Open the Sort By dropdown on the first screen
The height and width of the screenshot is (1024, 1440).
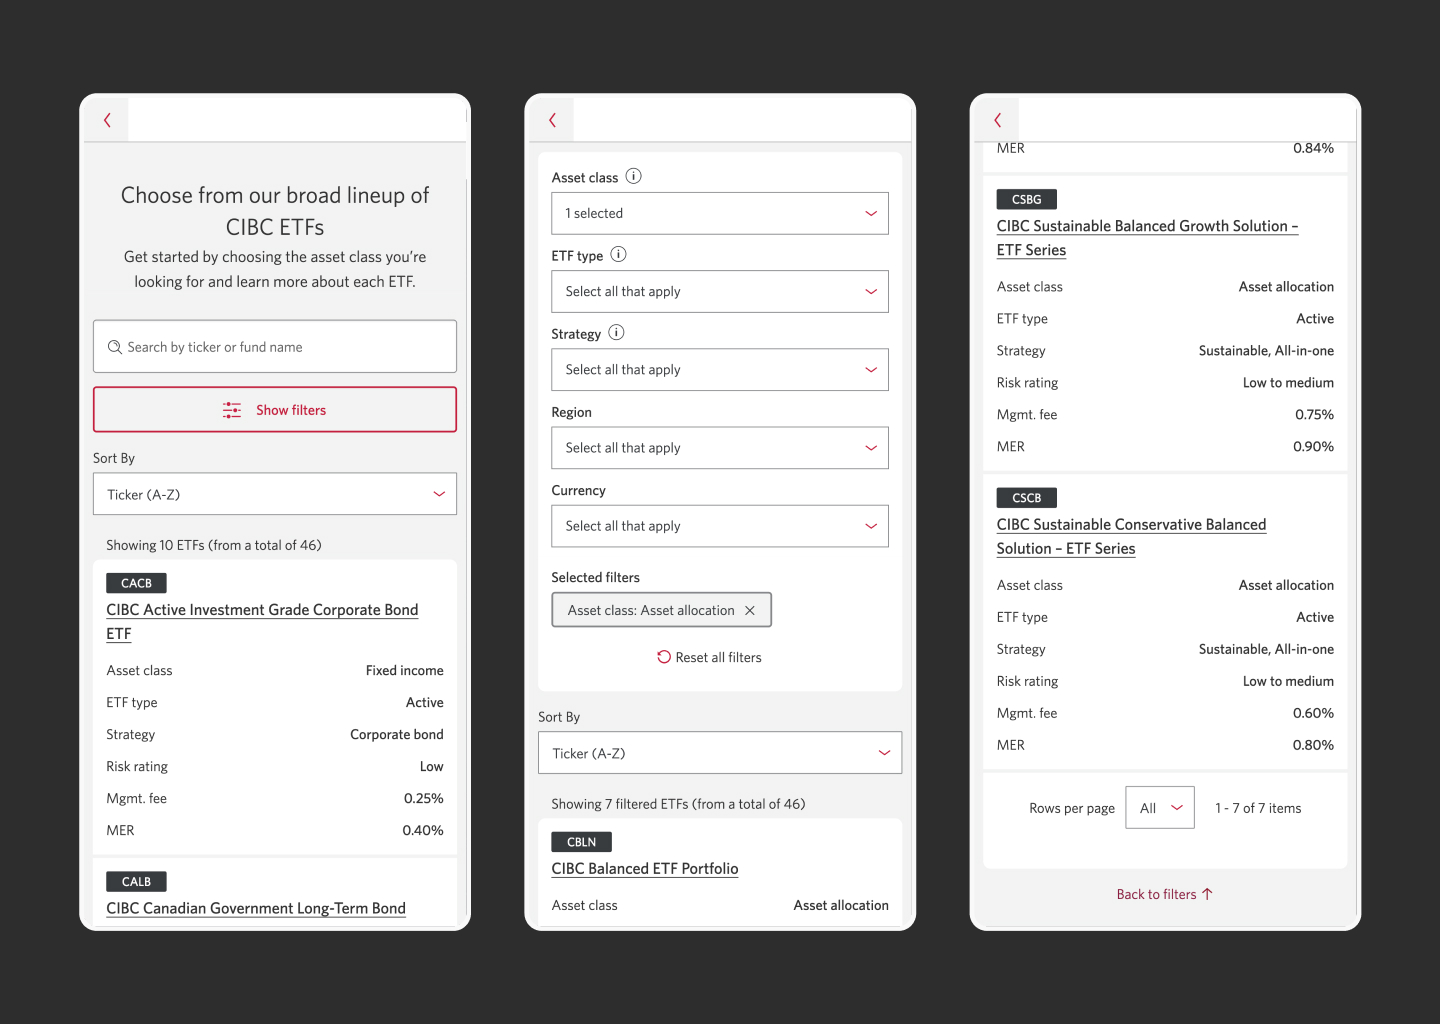[x=274, y=493]
